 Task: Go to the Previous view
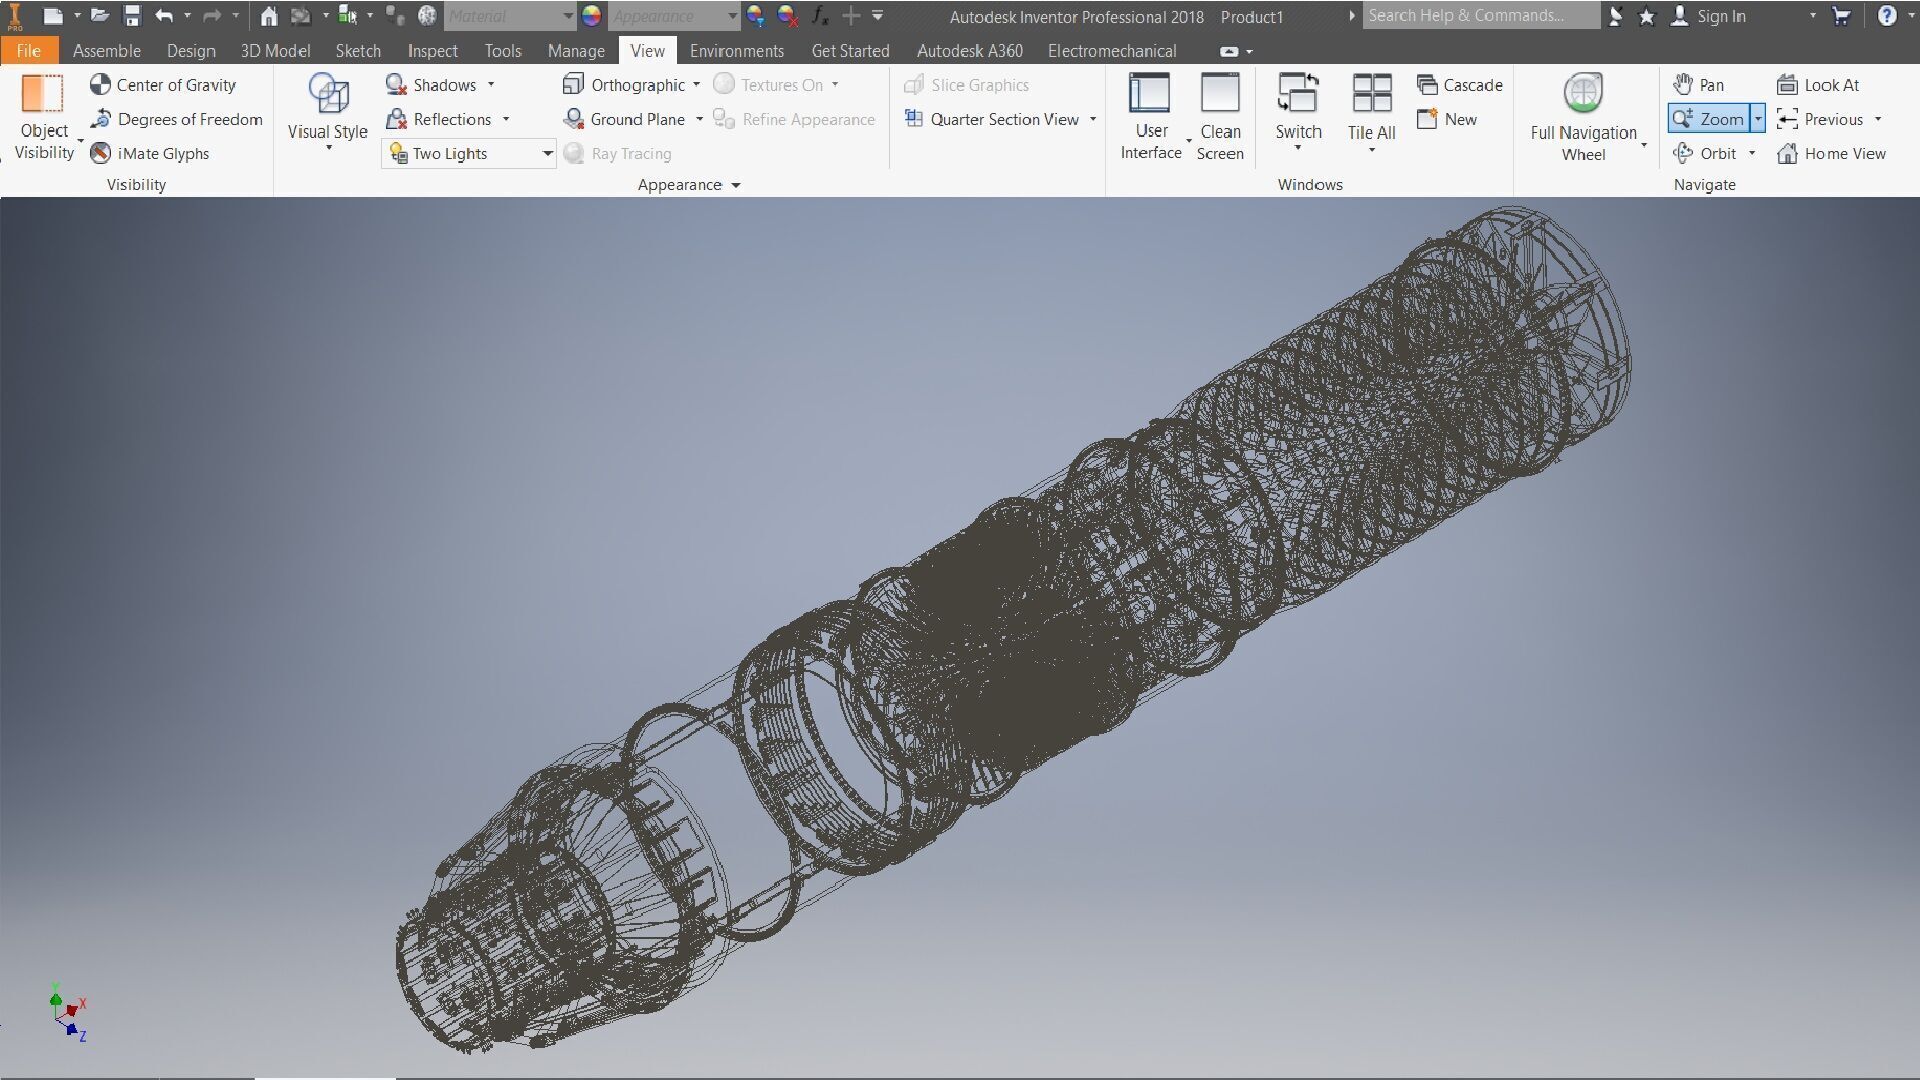[x=1820, y=119]
